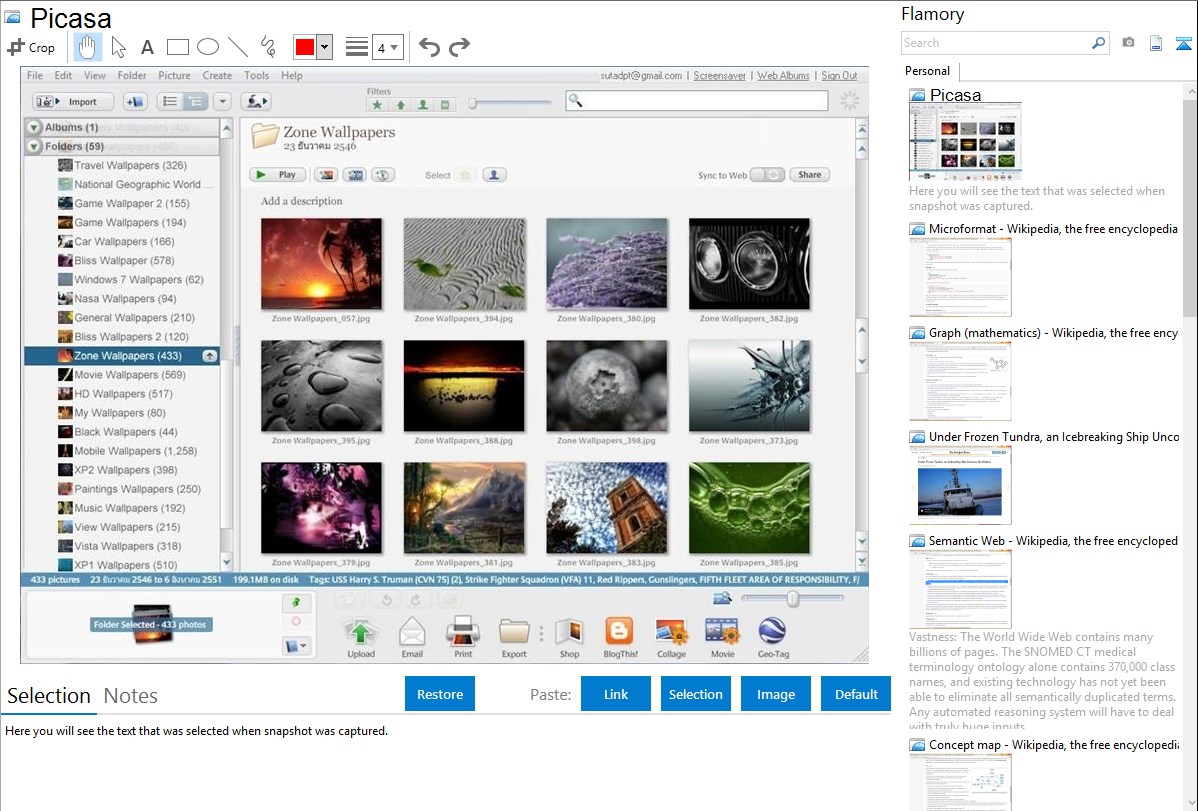Click the Play slideshow button

coord(278,175)
